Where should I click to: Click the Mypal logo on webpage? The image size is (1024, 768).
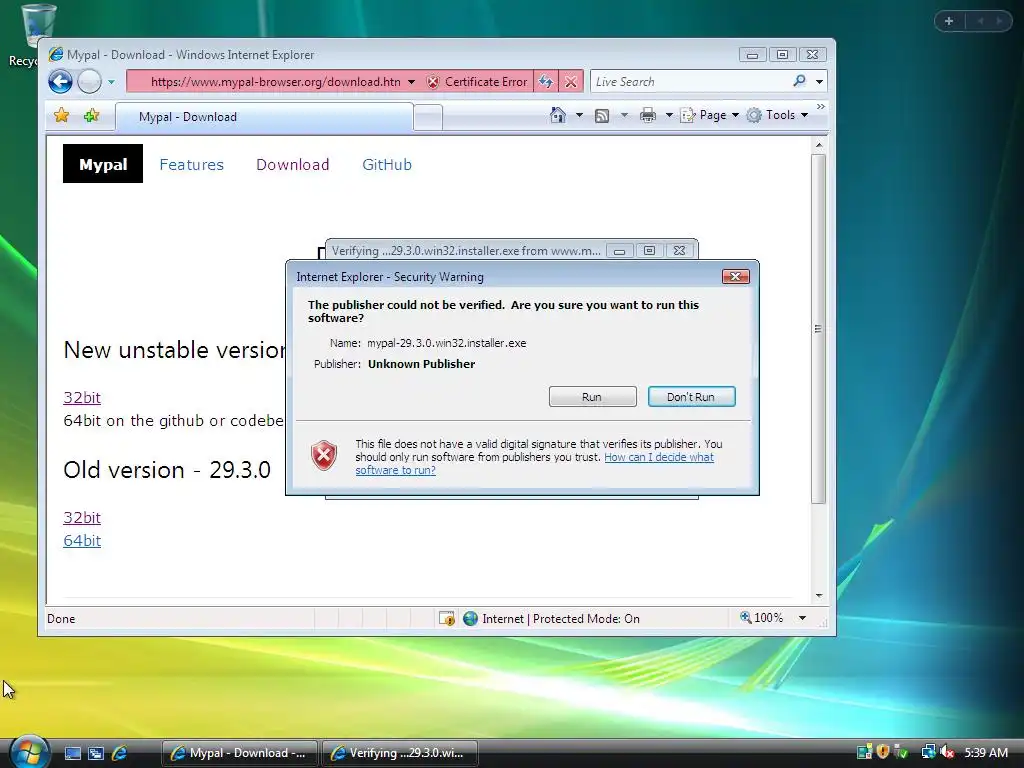[x=103, y=164]
